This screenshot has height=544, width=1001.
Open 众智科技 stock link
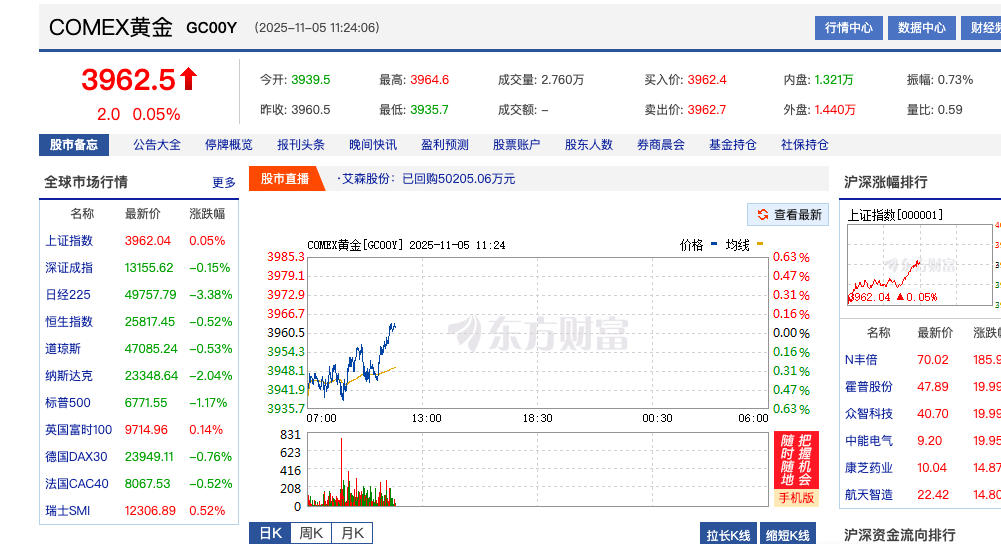click(869, 414)
